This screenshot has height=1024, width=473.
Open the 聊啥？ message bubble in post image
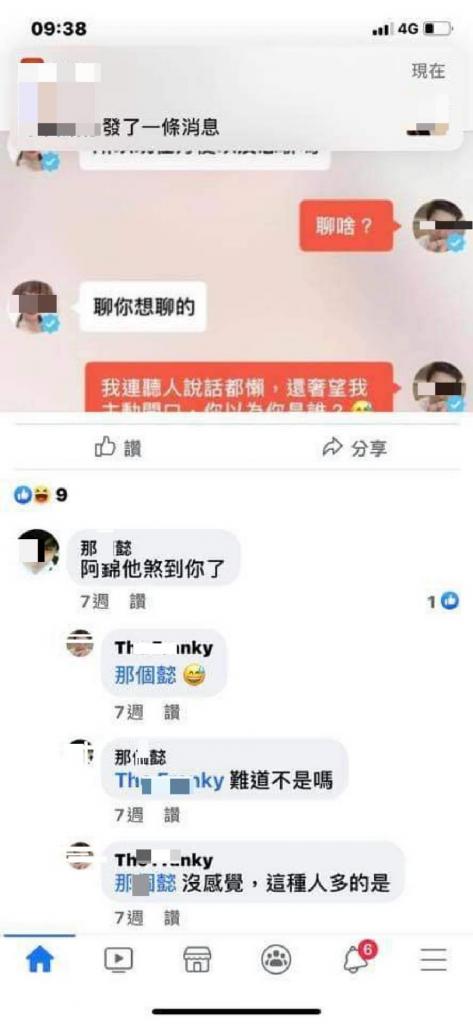(x=346, y=226)
